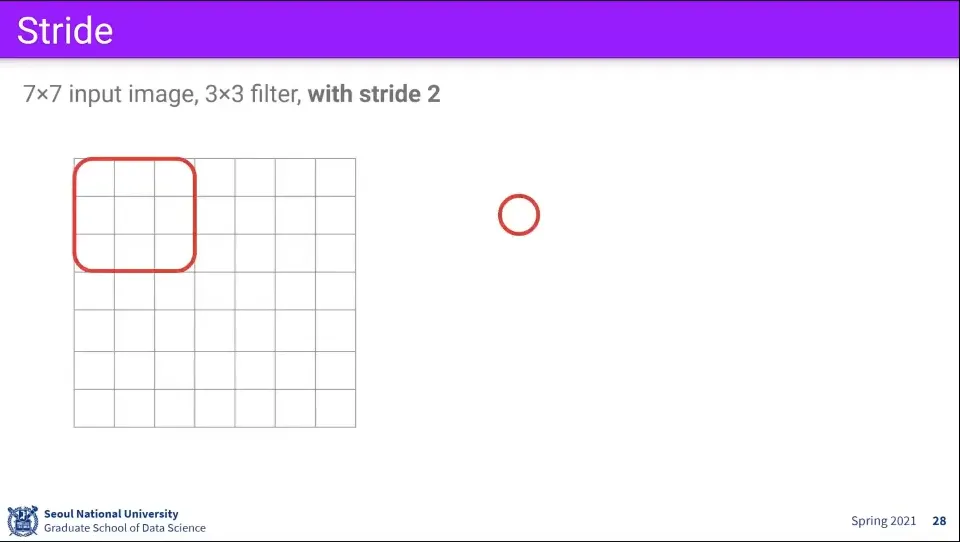Click the bold 'with stride 2' text
The height and width of the screenshot is (542, 960).
(374, 95)
